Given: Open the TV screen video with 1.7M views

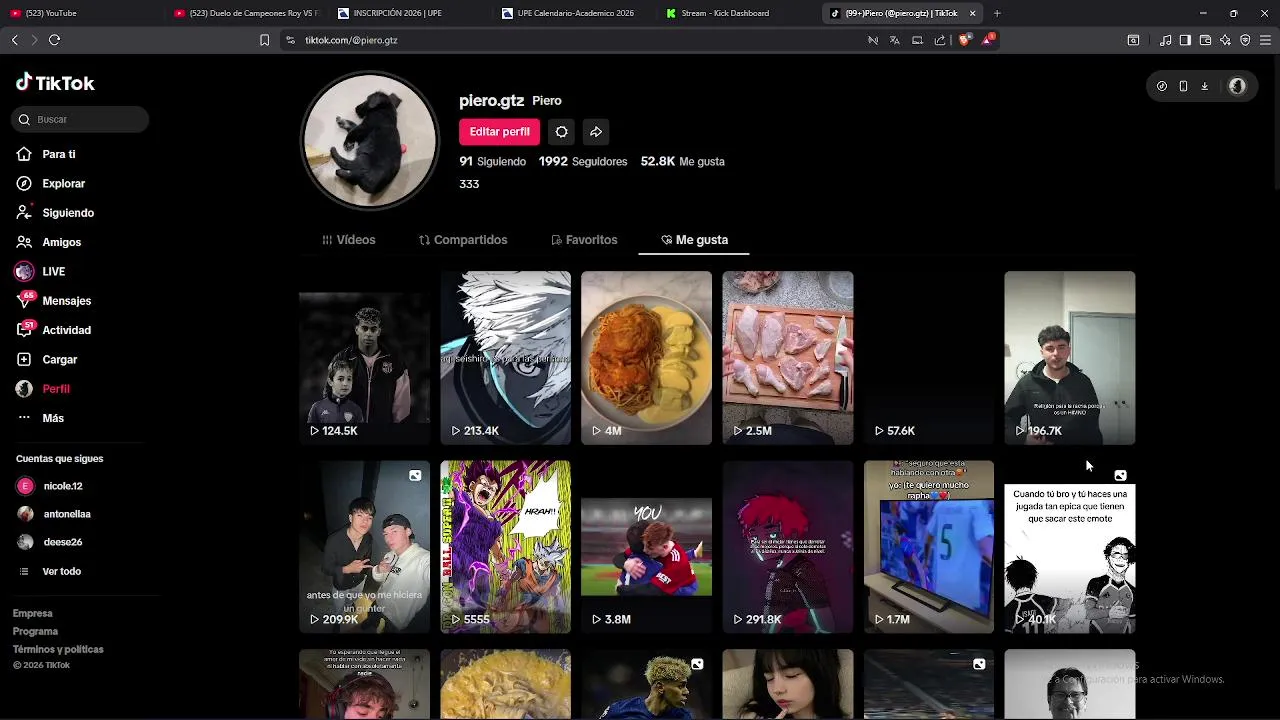Looking at the screenshot, I should click(x=928, y=547).
